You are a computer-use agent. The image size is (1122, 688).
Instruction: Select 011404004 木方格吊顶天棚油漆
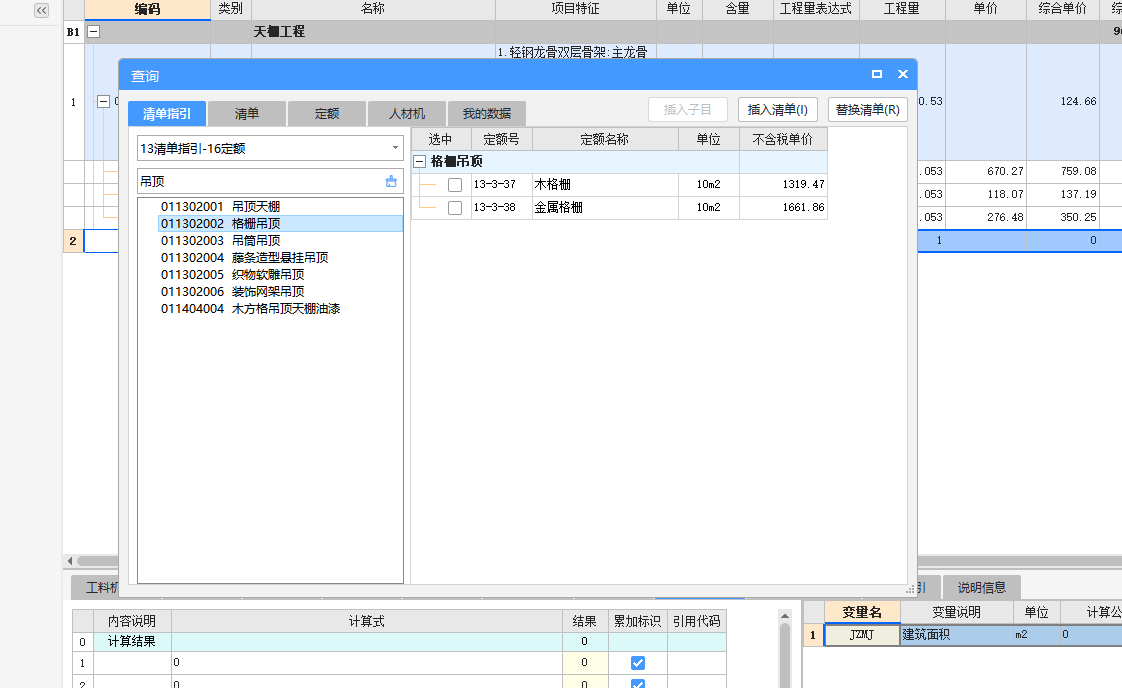tap(250, 309)
